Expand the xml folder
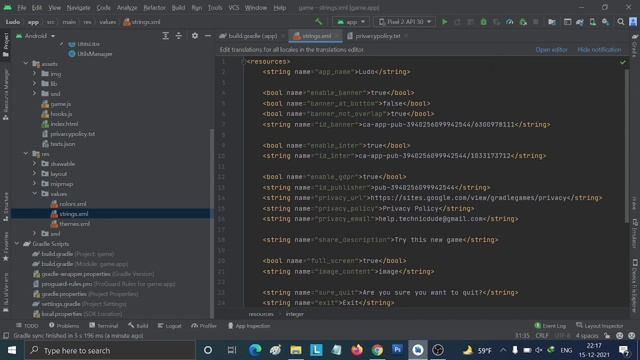The width and height of the screenshot is (640, 360). coord(35,233)
